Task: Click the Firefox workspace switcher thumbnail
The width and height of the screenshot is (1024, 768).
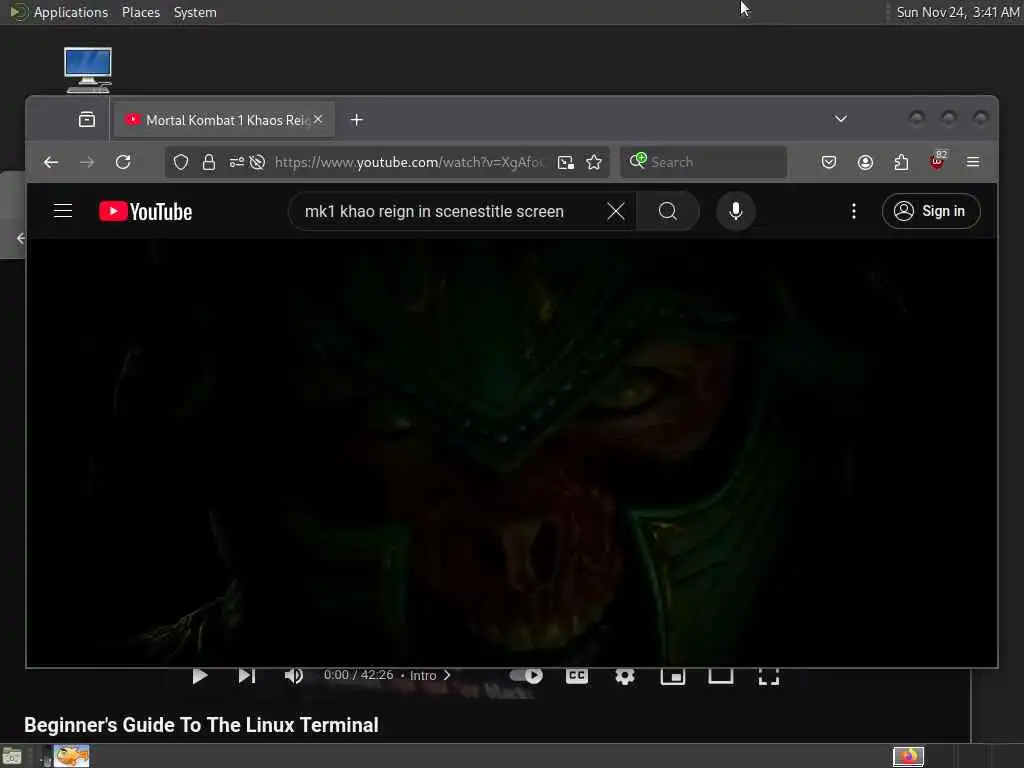Action: [908, 756]
